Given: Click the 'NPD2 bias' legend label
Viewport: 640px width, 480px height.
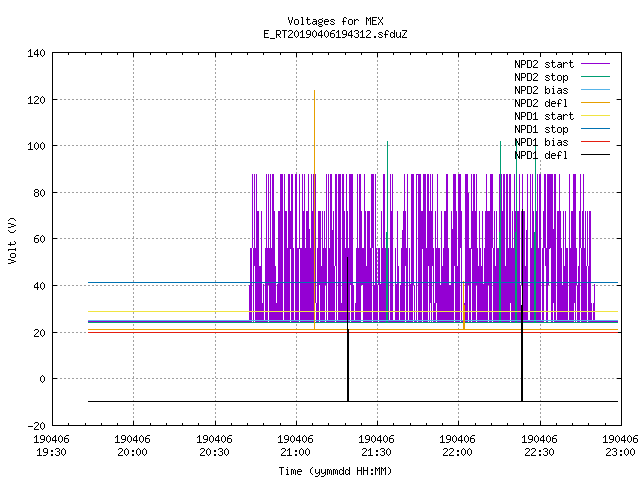Looking at the screenshot, I should point(541,90).
